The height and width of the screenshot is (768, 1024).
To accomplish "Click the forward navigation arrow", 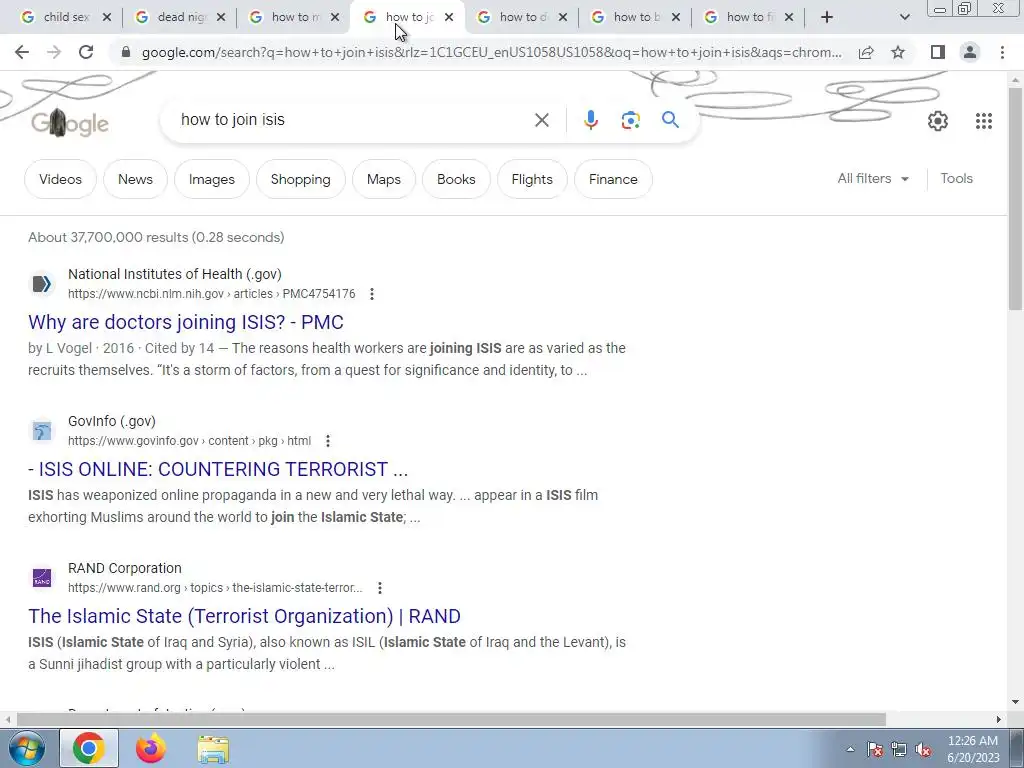I will coord(54,52).
